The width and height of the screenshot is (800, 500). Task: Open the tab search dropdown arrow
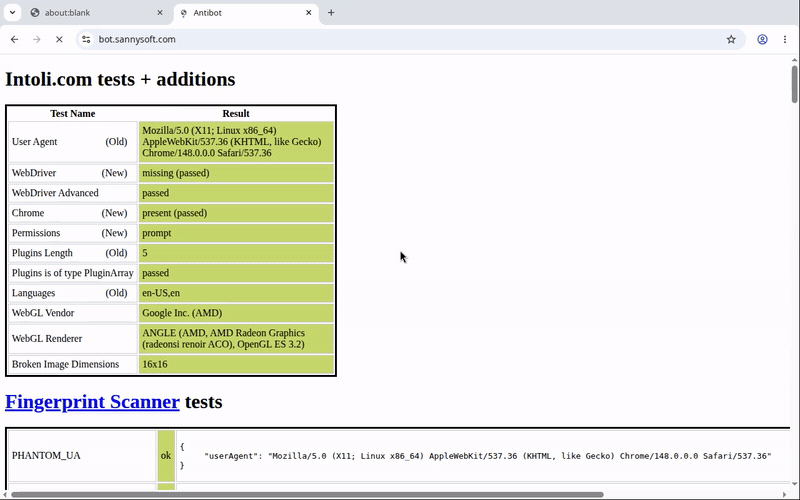pyautogui.click(x=12, y=12)
